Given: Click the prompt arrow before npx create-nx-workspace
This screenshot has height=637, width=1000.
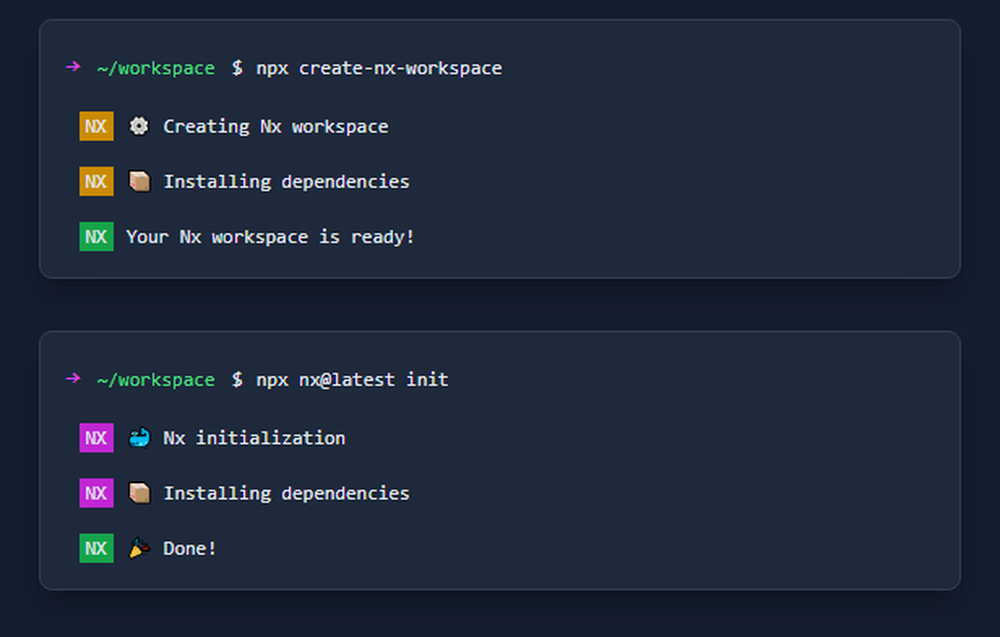Looking at the screenshot, I should [x=73, y=67].
